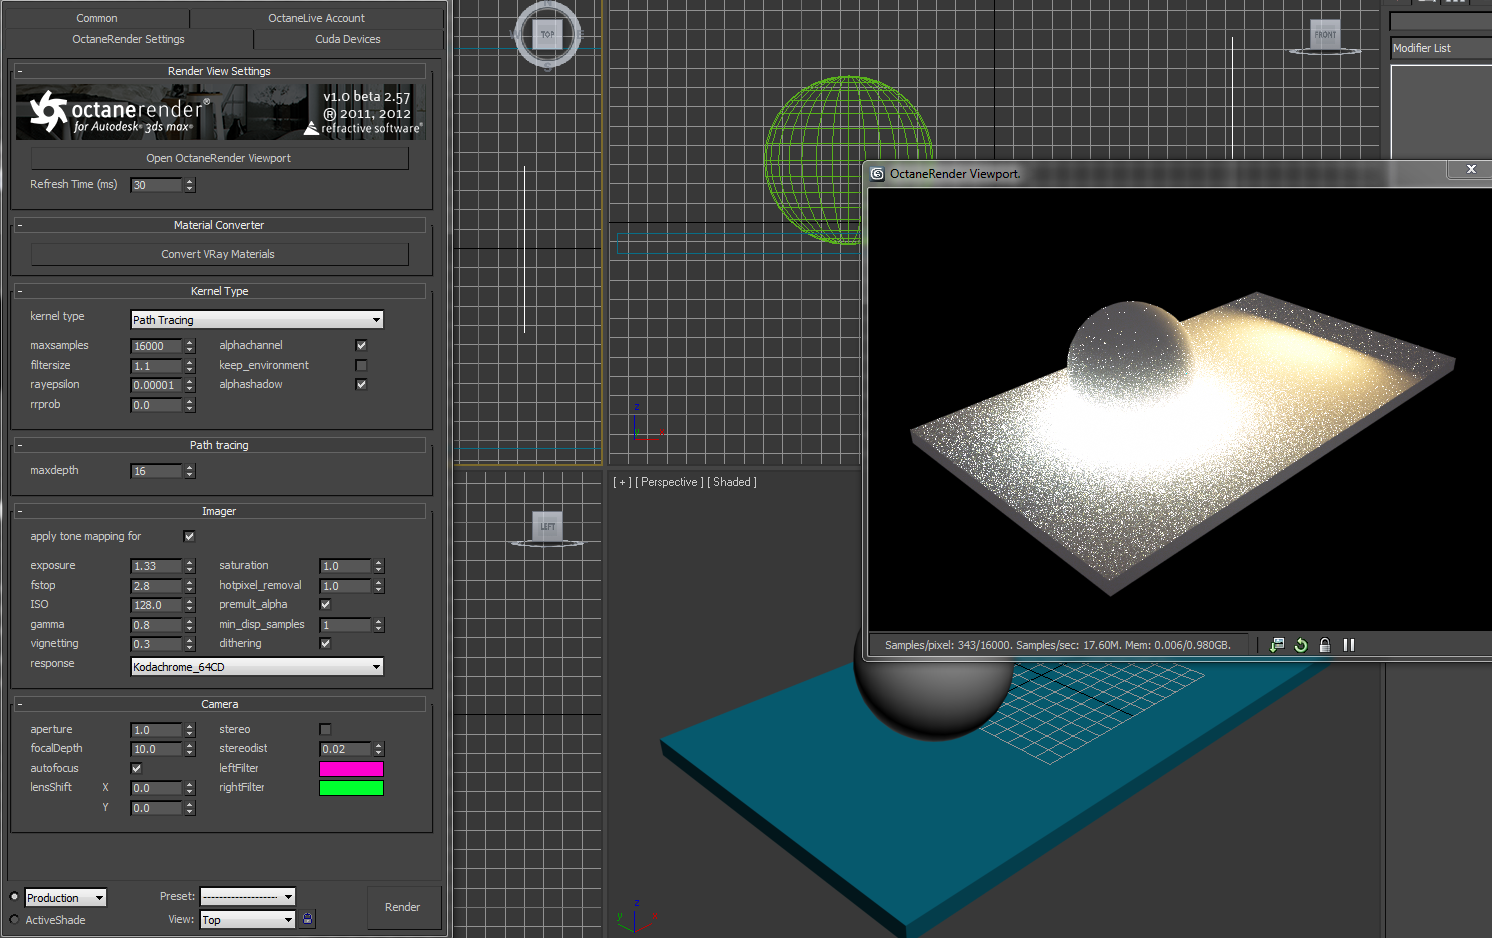This screenshot has width=1492, height=938.
Task: Disable the dithering checkbox
Action: coord(325,643)
